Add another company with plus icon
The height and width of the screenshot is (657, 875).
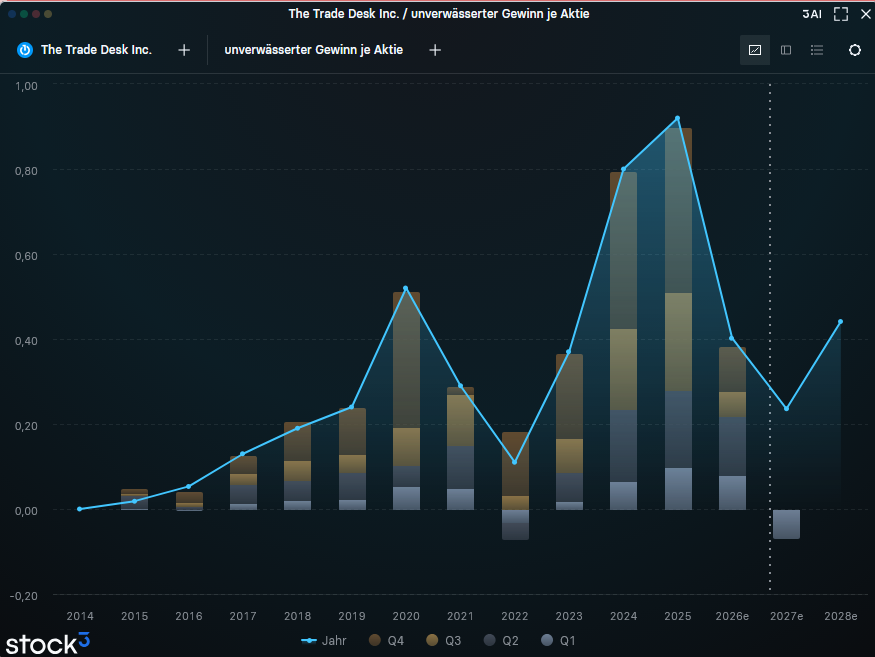click(184, 50)
